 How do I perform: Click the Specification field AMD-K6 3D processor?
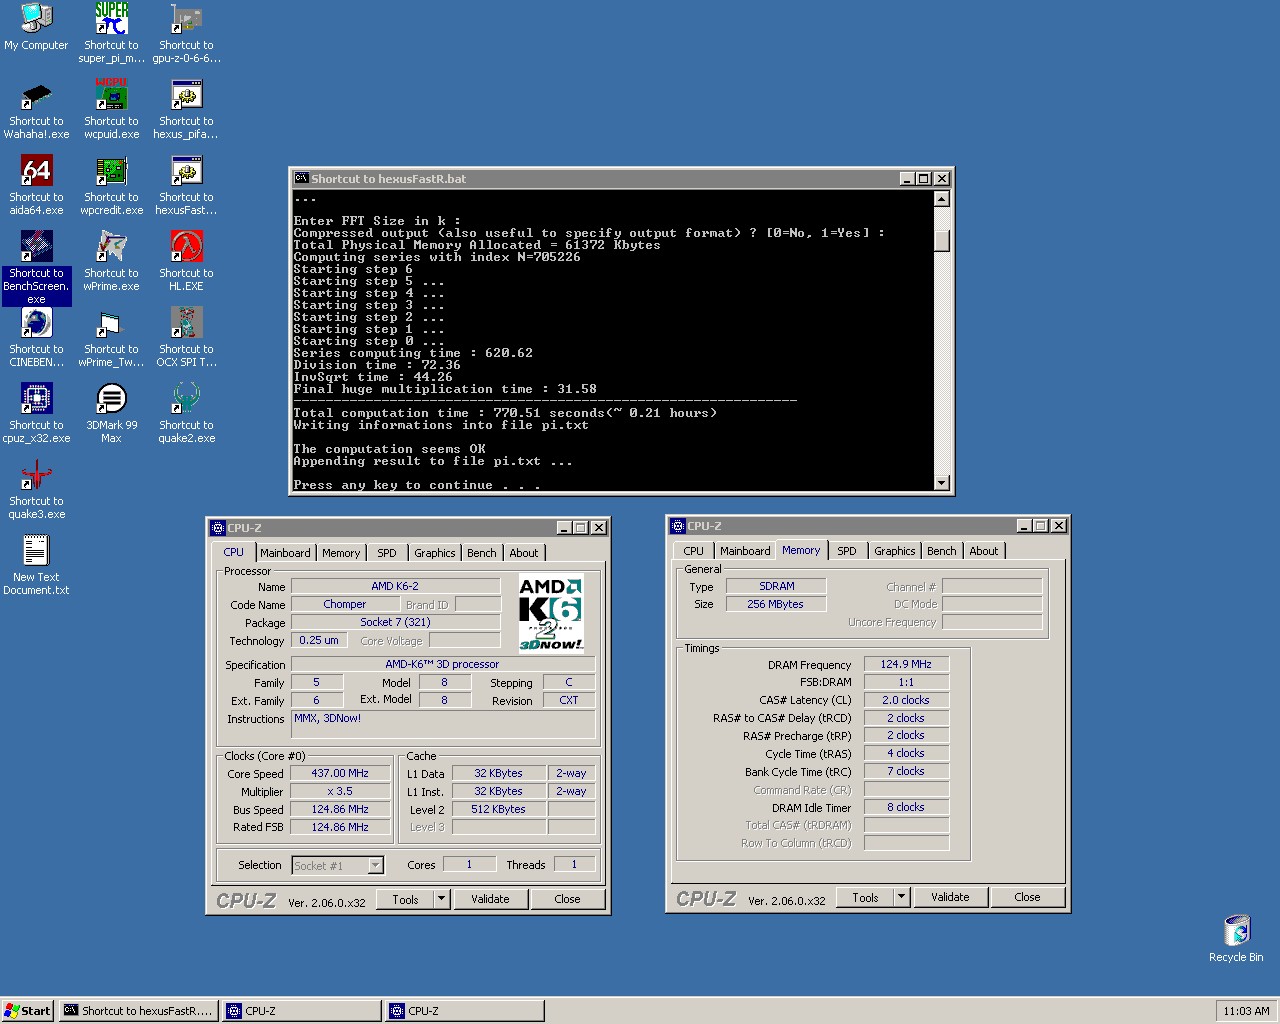[442, 664]
